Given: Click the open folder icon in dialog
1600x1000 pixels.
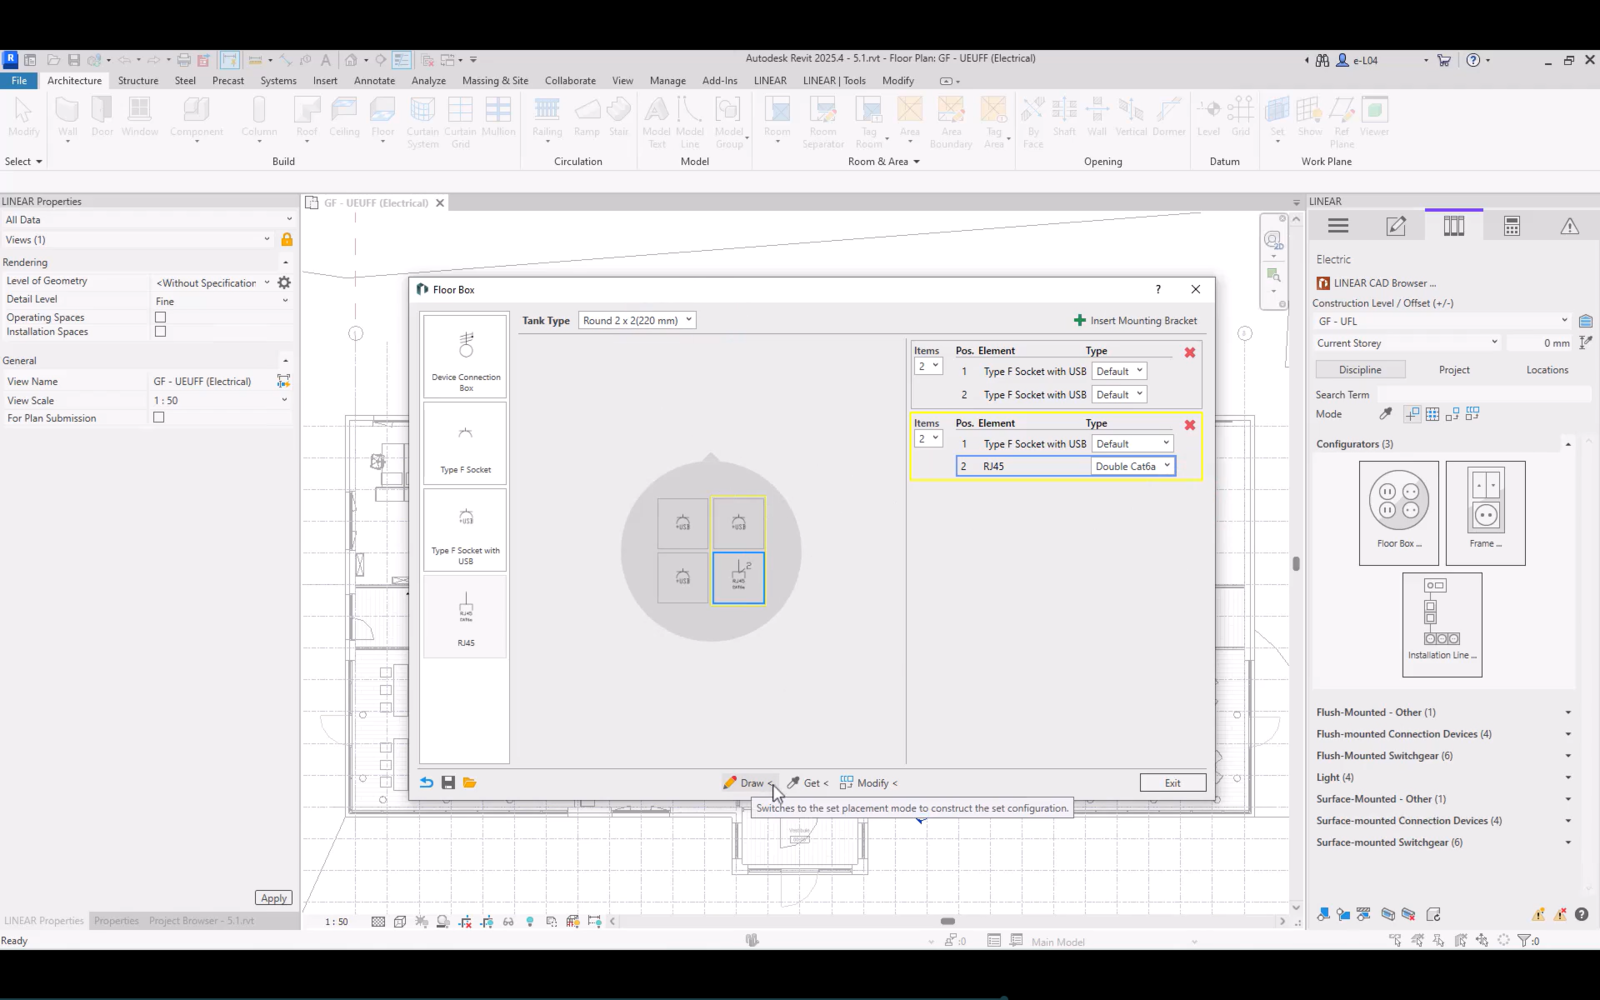Looking at the screenshot, I should (470, 783).
